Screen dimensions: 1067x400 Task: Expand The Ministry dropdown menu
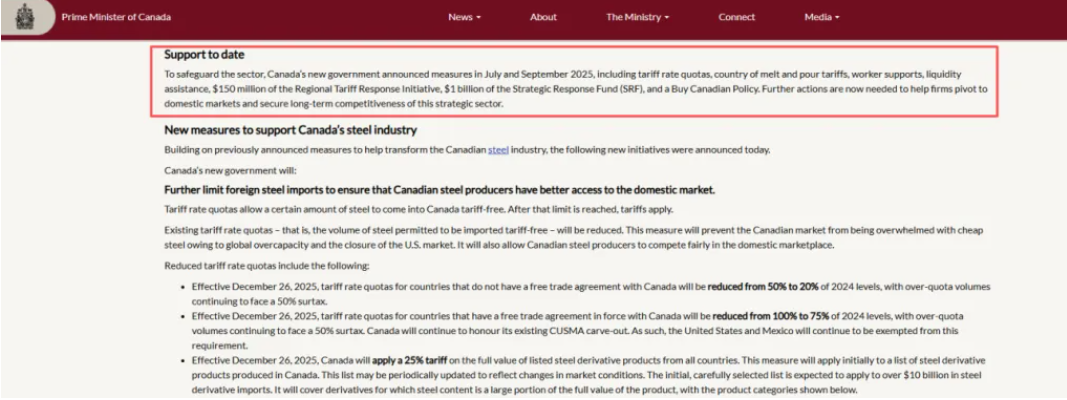[x=637, y=17]
